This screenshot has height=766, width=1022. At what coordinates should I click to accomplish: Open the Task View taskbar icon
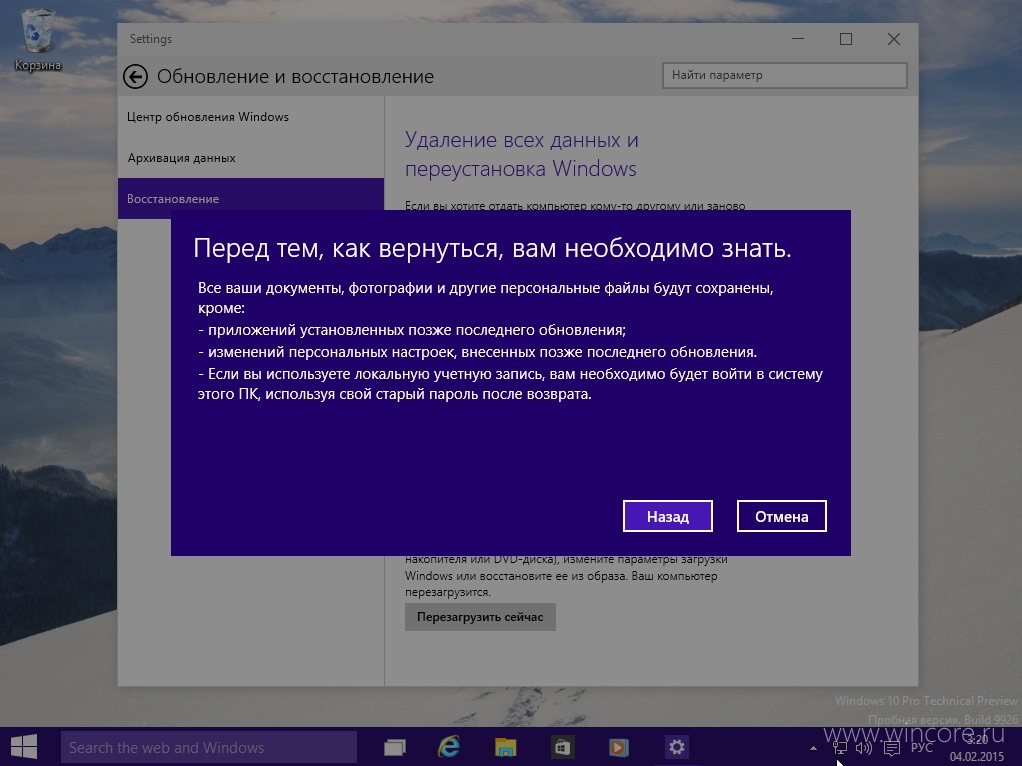tap(394, 747)
